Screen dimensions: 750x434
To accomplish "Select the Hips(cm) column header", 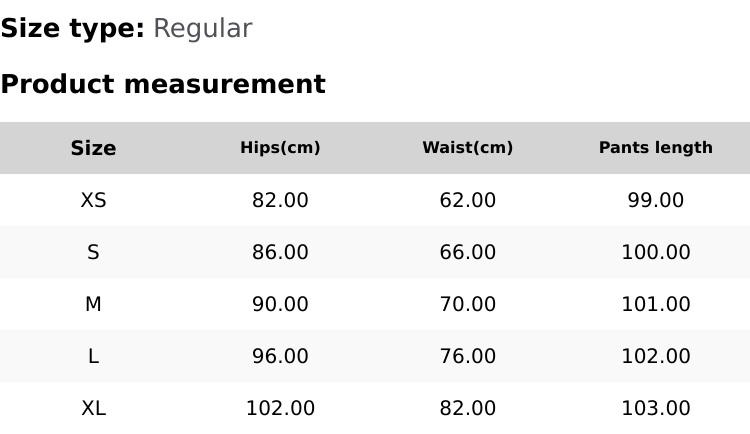I will point(280,148).
